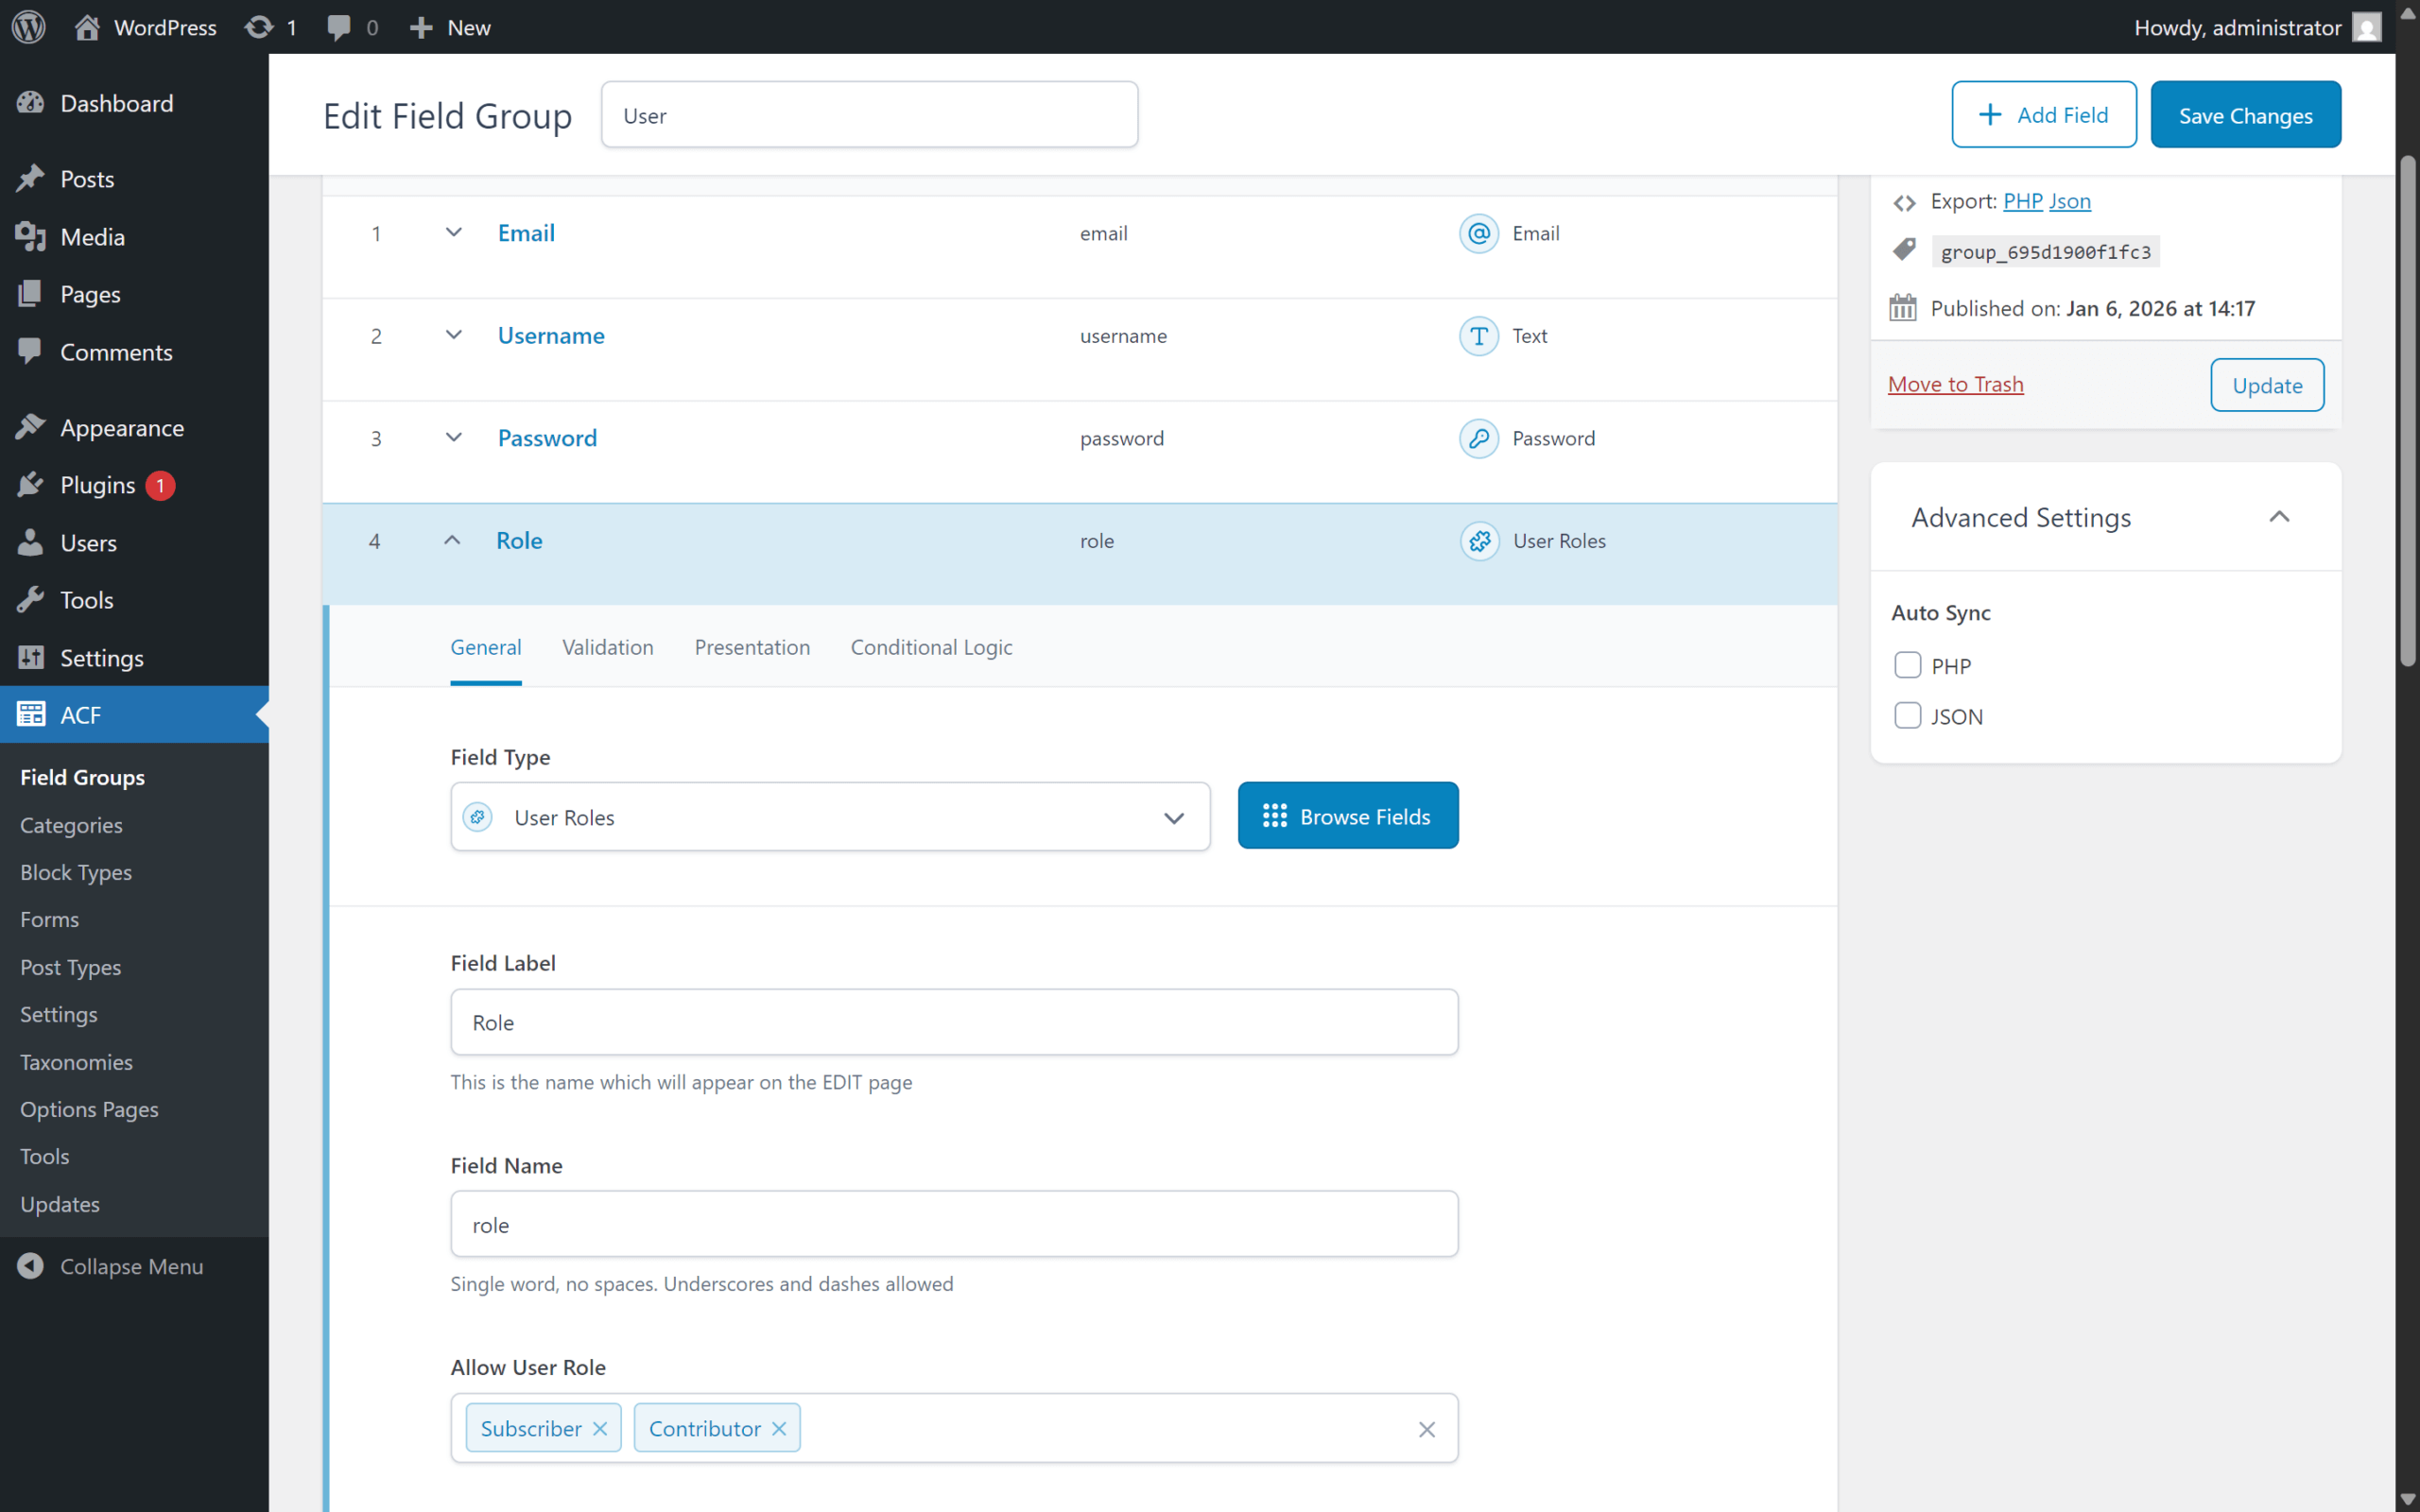The width and height of the screenshot is (2420, 1512).
Task: Click the User Roles puzzle icon
Action: click(1478, 541)
